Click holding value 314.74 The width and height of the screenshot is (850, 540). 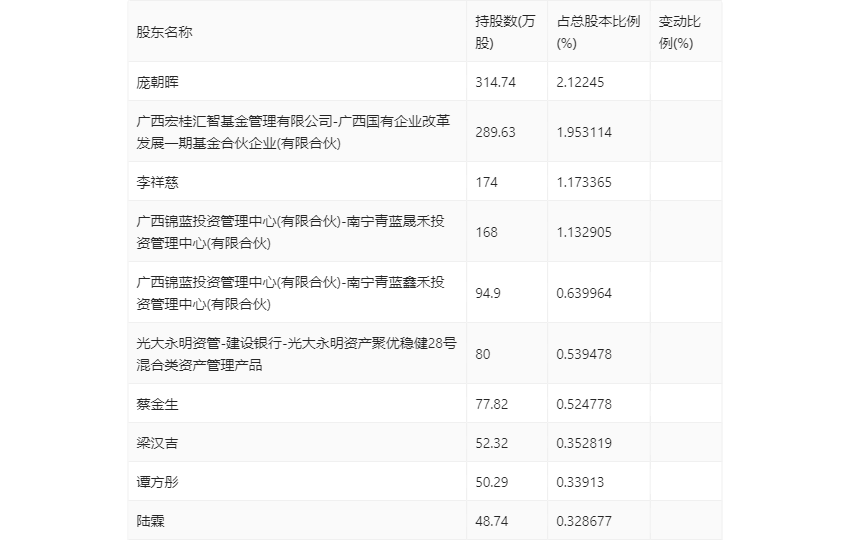click(x=495, y=82)
